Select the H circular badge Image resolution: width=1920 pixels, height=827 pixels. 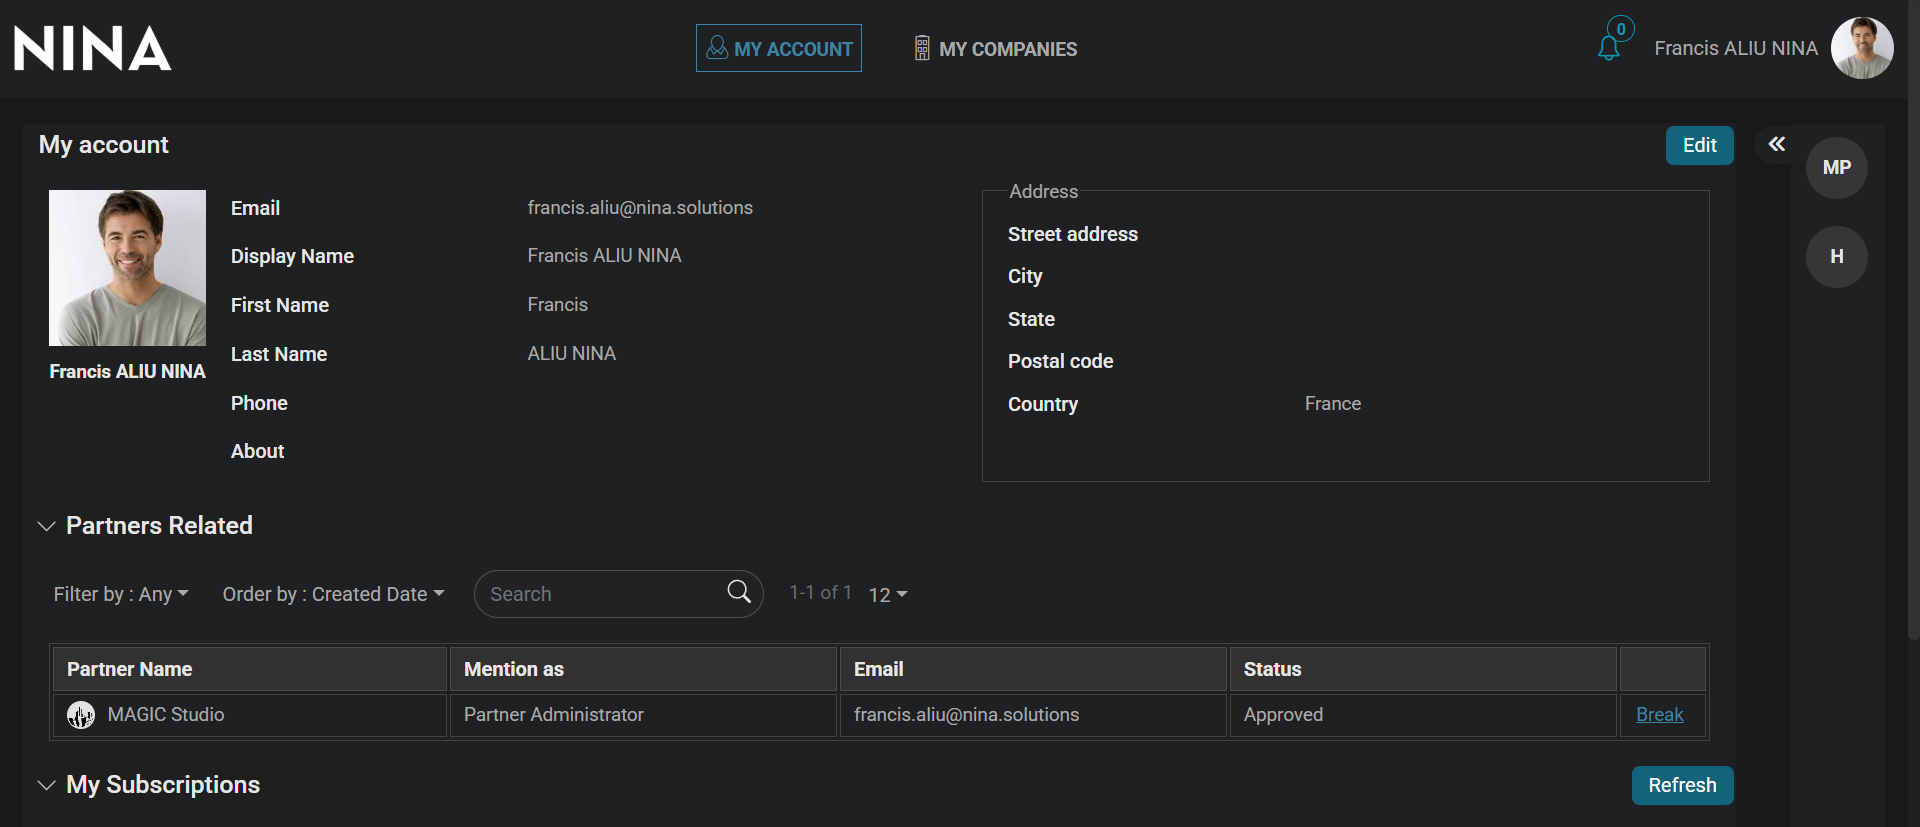(x=1836, y=257)
